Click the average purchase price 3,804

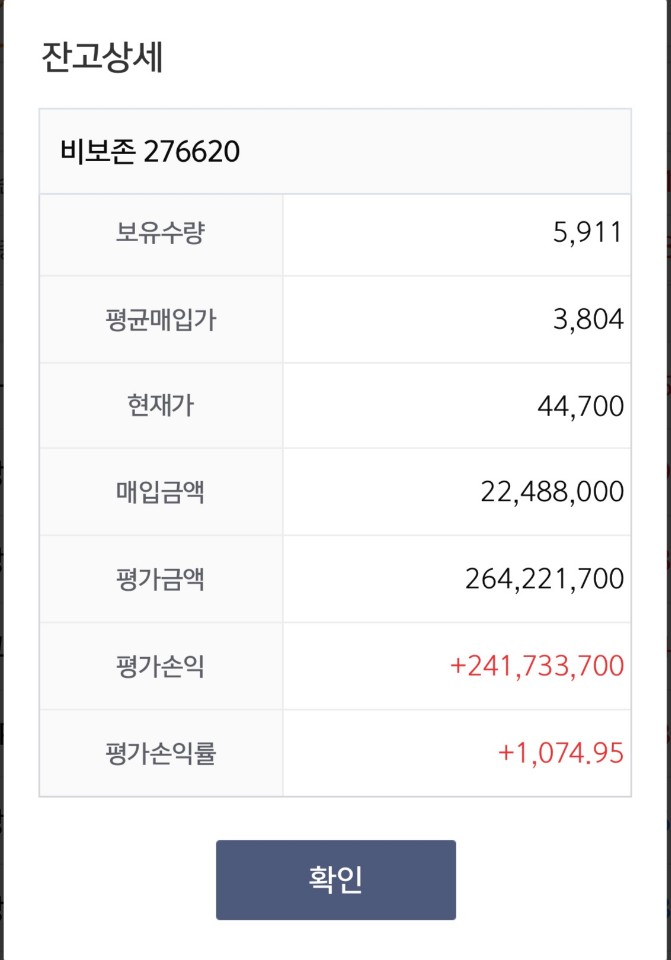pos(588,320)
